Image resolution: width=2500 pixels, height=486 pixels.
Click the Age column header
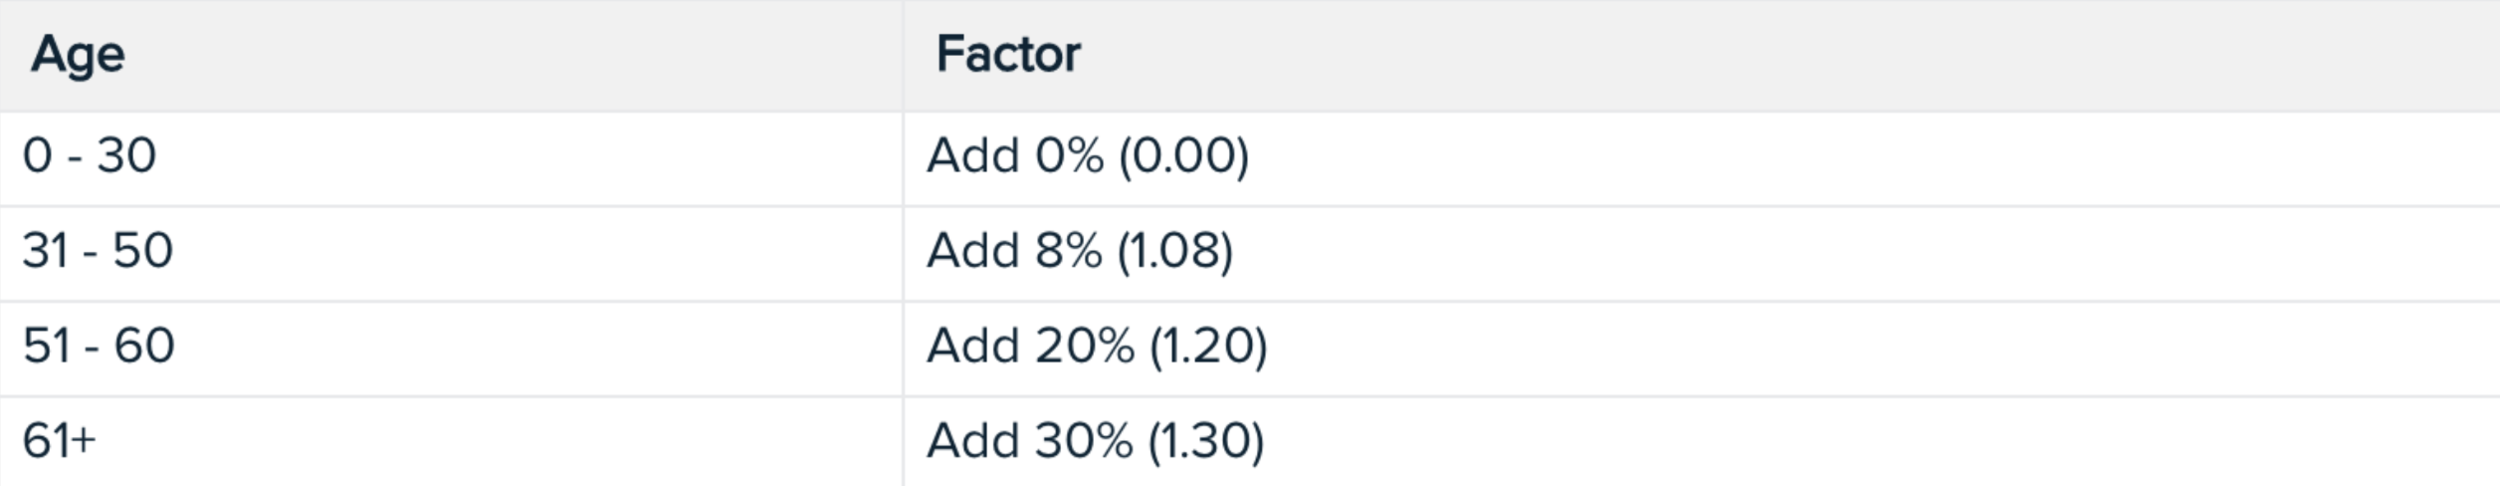click(451, 55)
